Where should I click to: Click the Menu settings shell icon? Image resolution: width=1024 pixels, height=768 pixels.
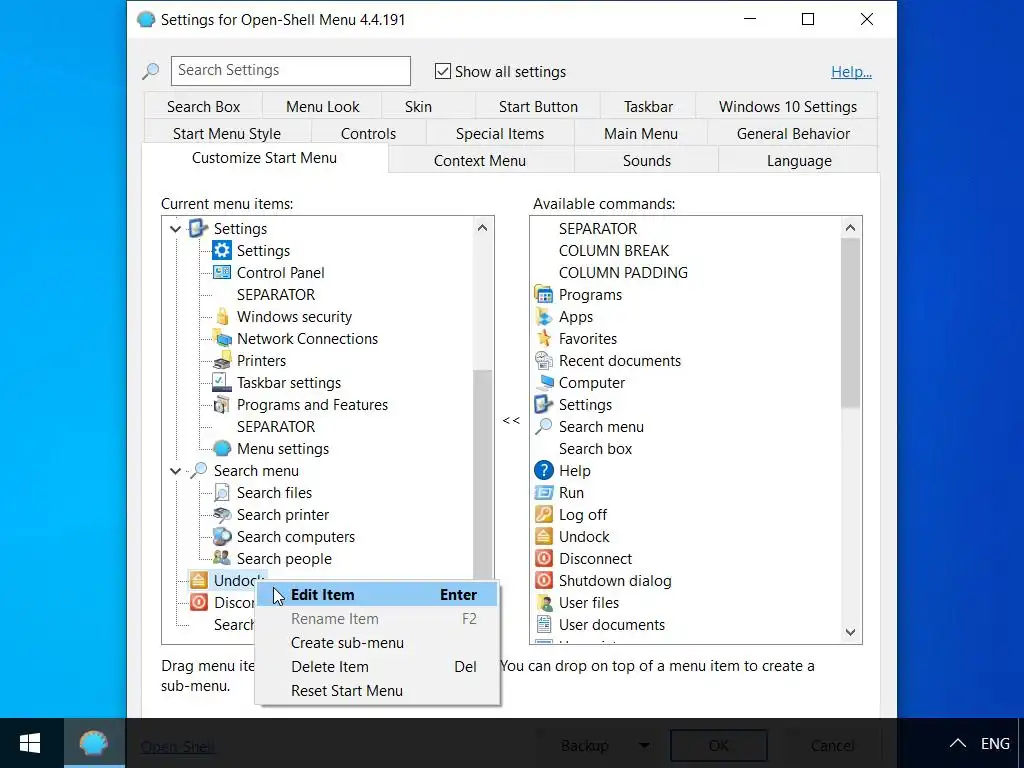222,449
